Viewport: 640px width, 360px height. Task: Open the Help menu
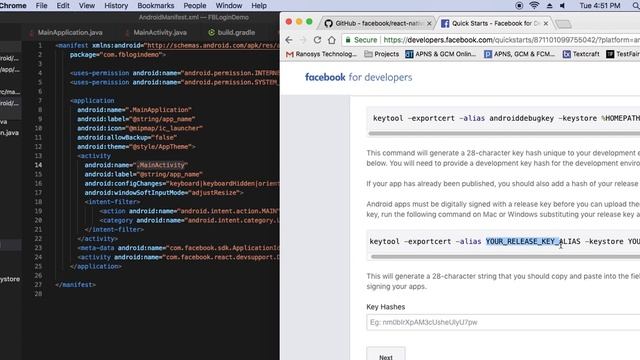[x=259, y=6]
